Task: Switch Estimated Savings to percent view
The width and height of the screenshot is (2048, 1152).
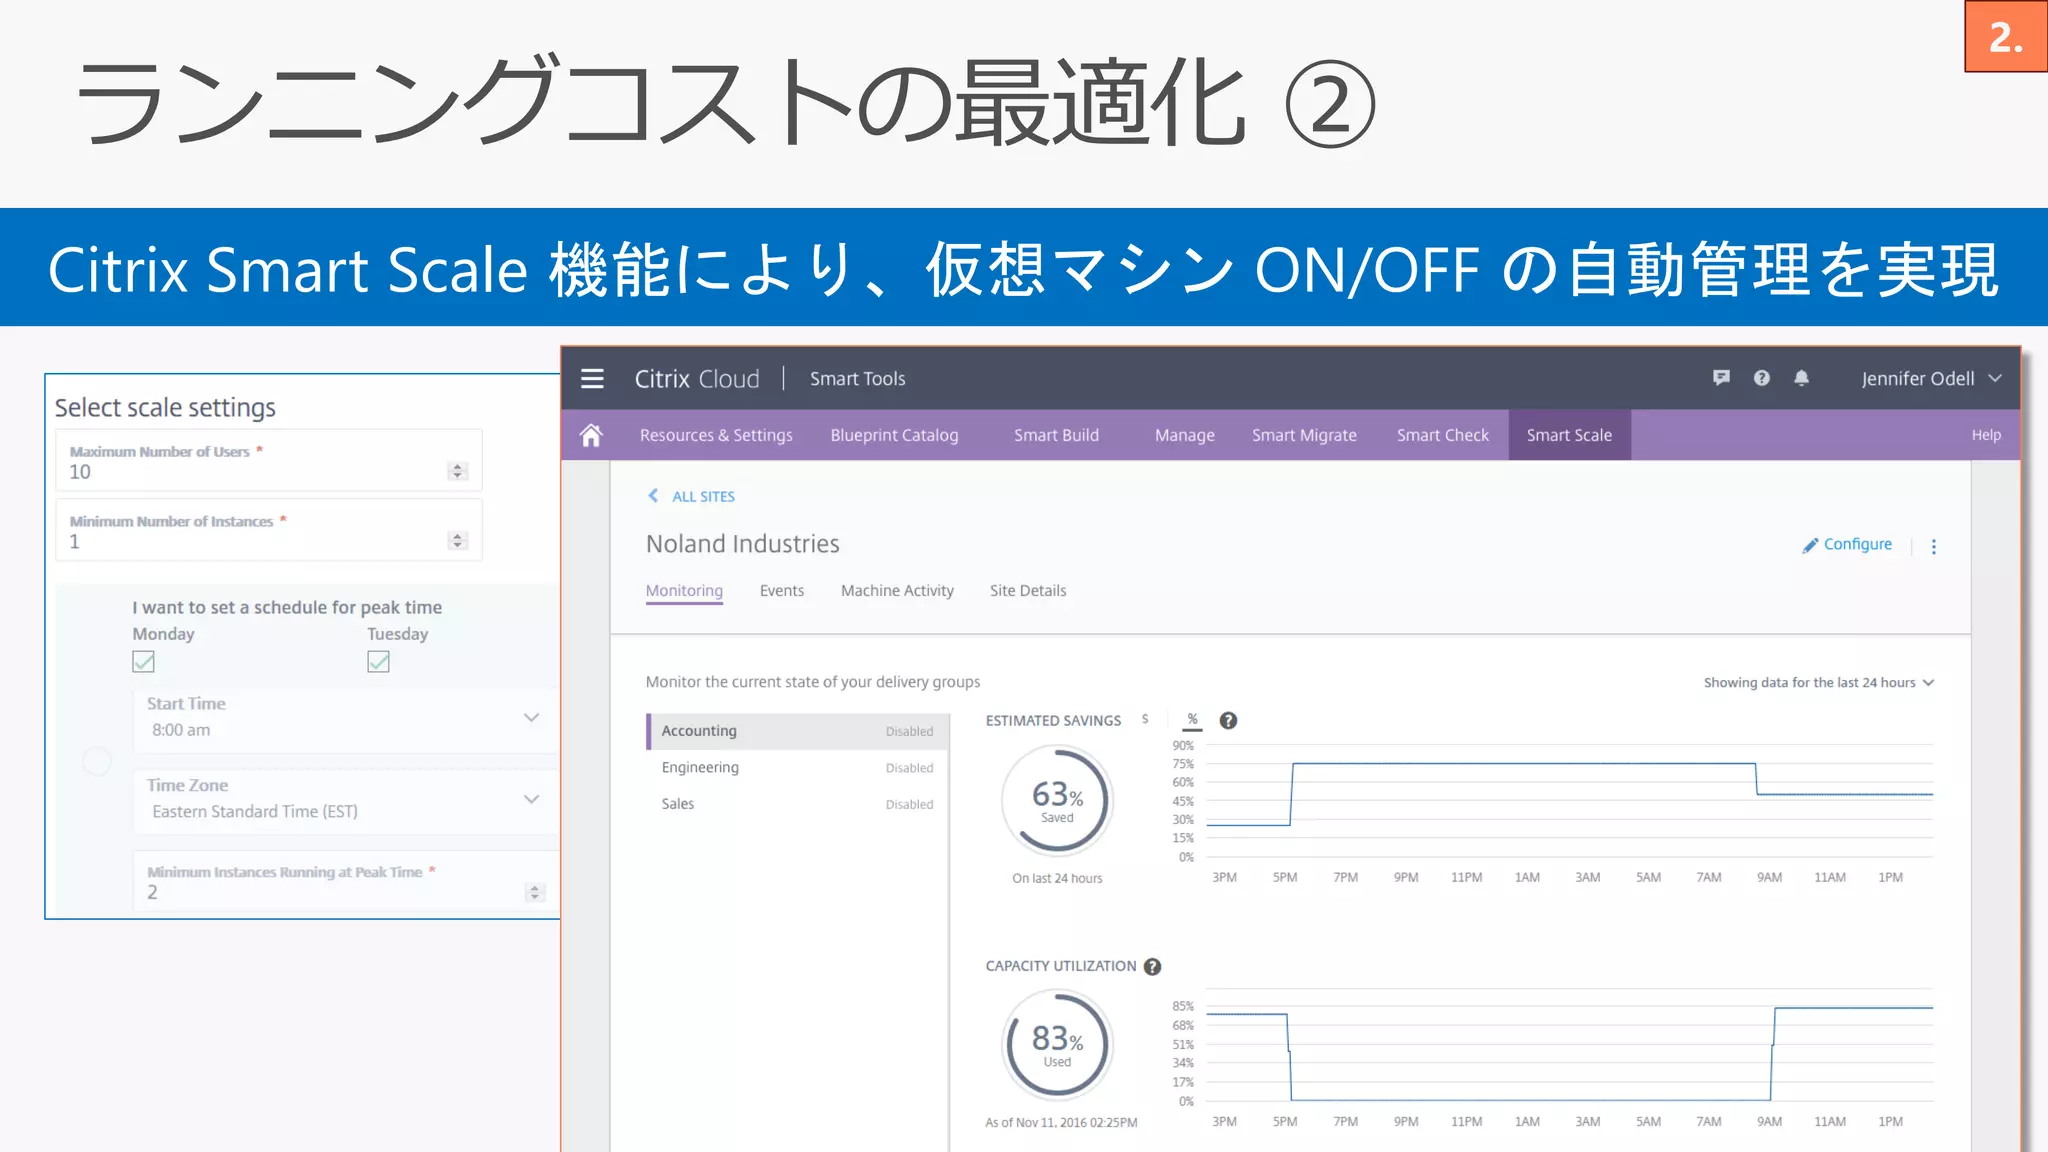Action: [x=1192, y=720]
